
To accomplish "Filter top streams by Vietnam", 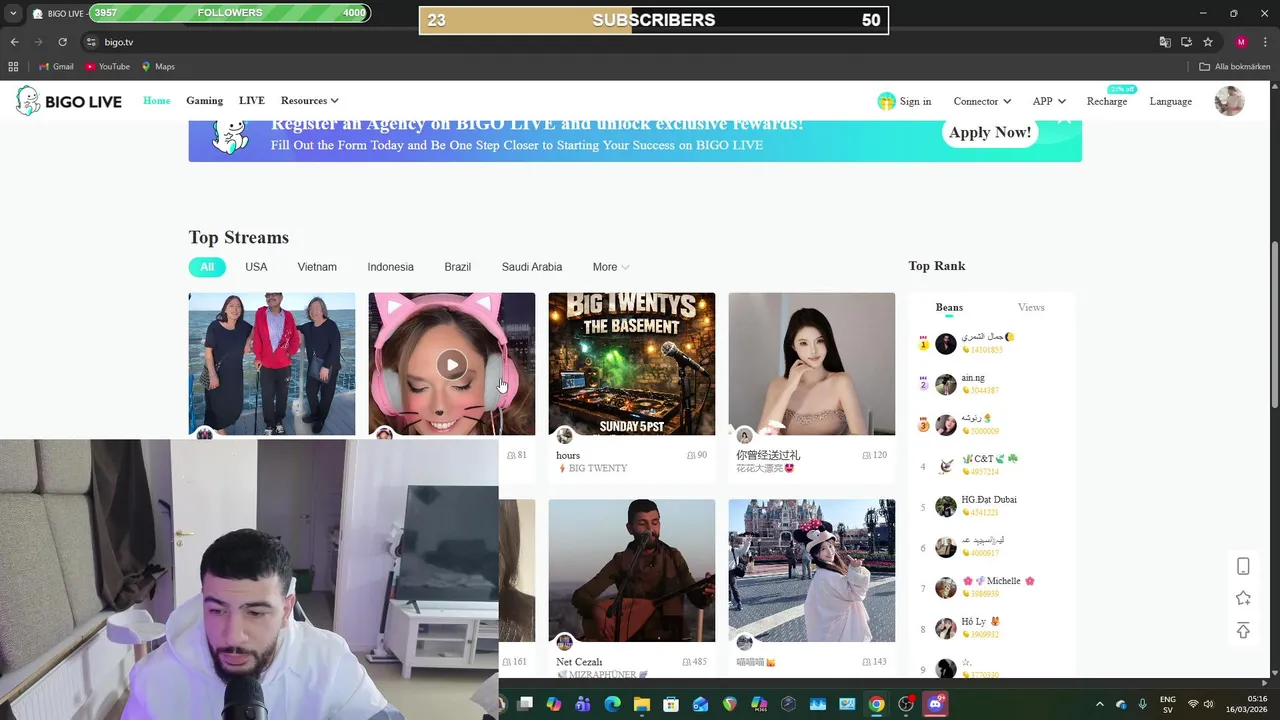I will coord(317,267).
